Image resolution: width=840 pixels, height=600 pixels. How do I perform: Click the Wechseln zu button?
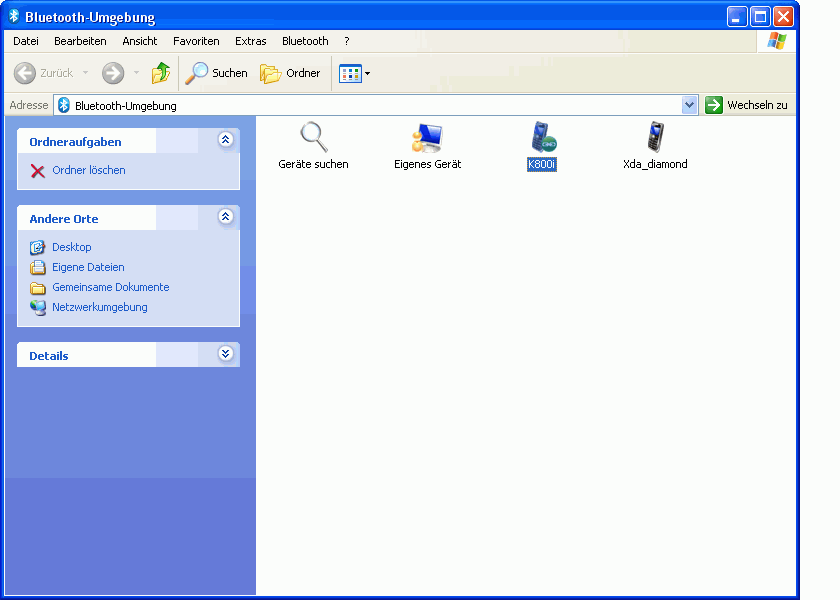tap(747, 106)
